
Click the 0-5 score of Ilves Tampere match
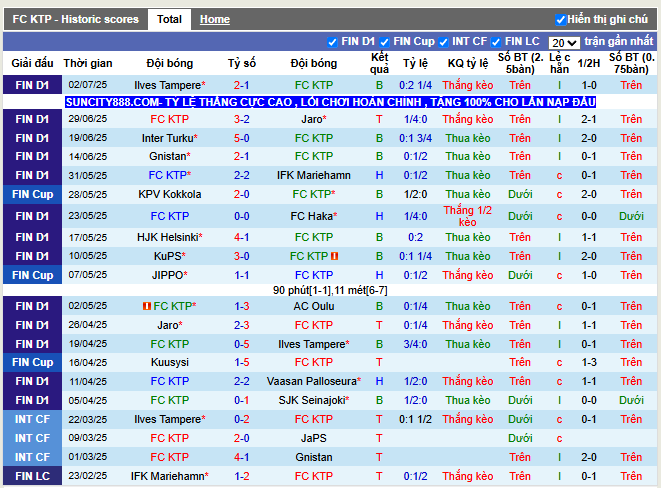[x=242, y=344]
